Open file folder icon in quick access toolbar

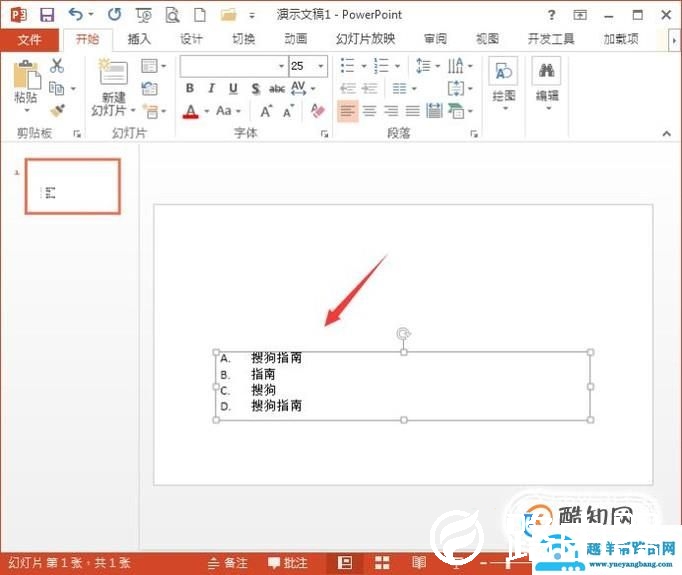coord(228,15)
